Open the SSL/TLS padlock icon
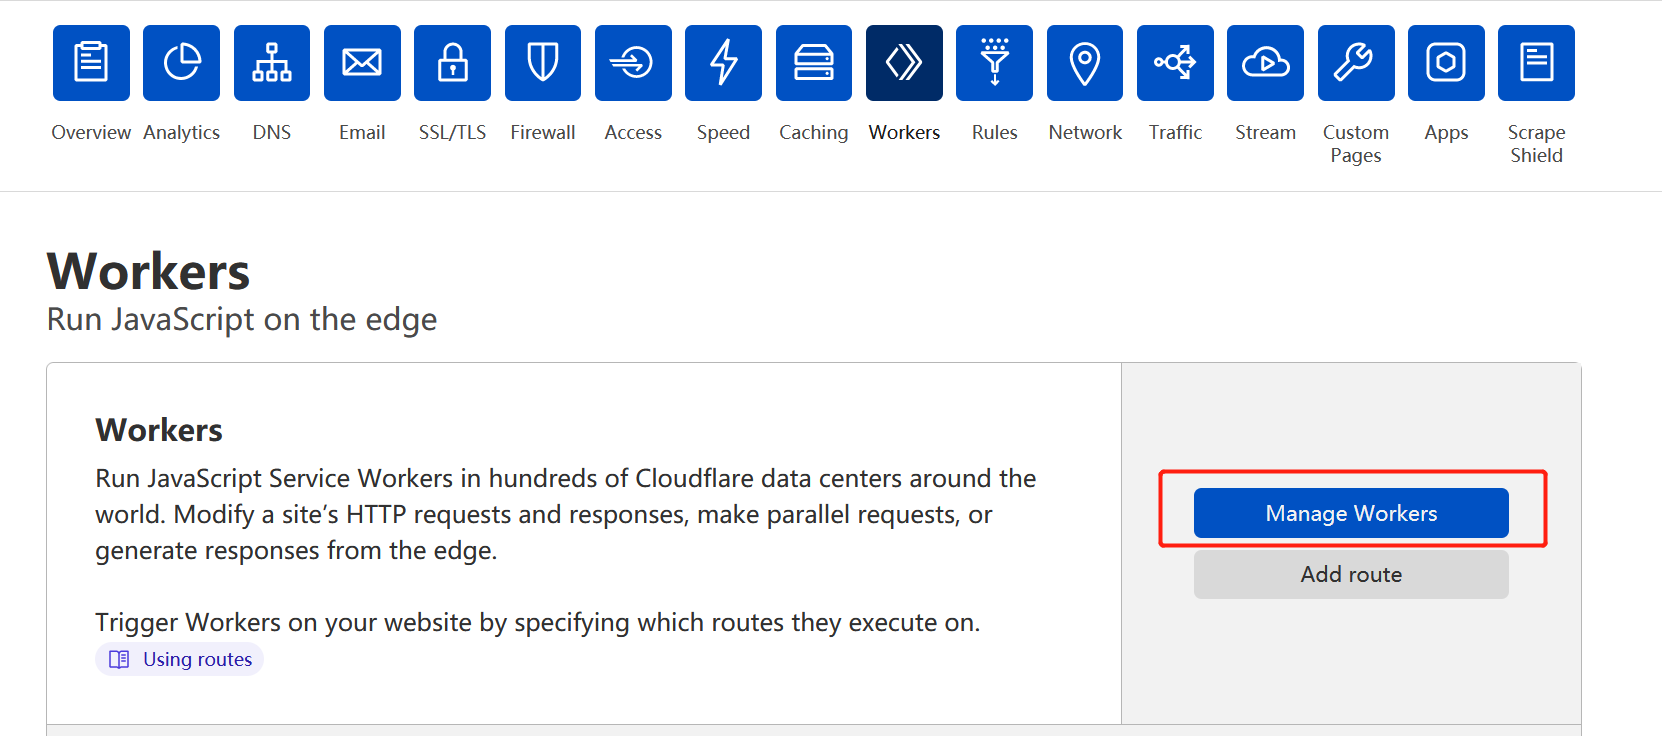1662x736 pixels. [452, 63]
